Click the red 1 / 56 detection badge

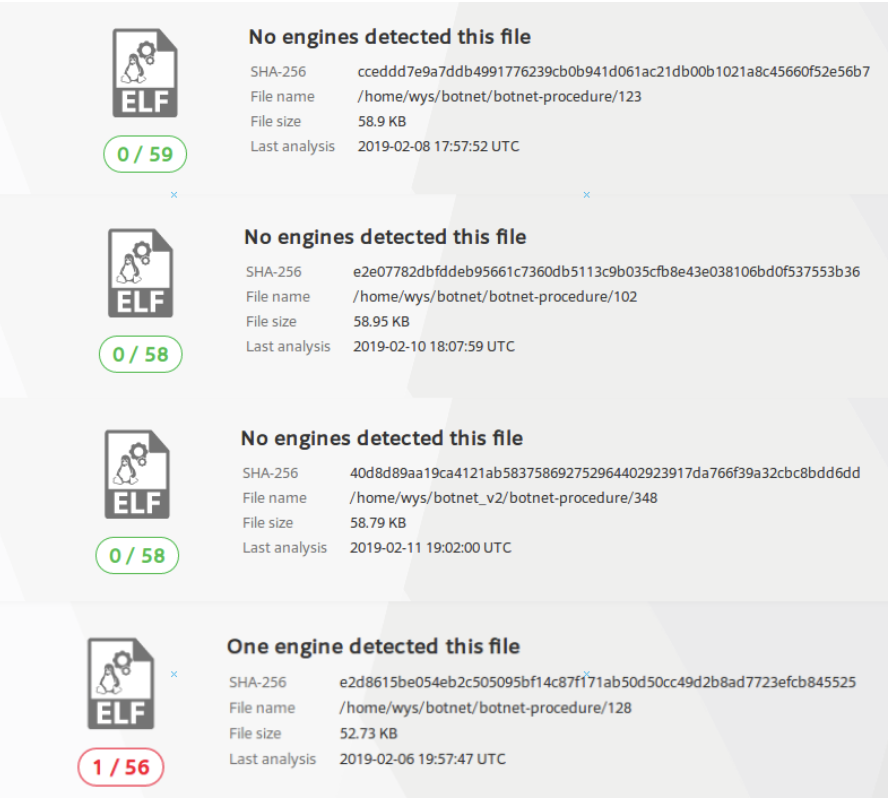(120, 767)
